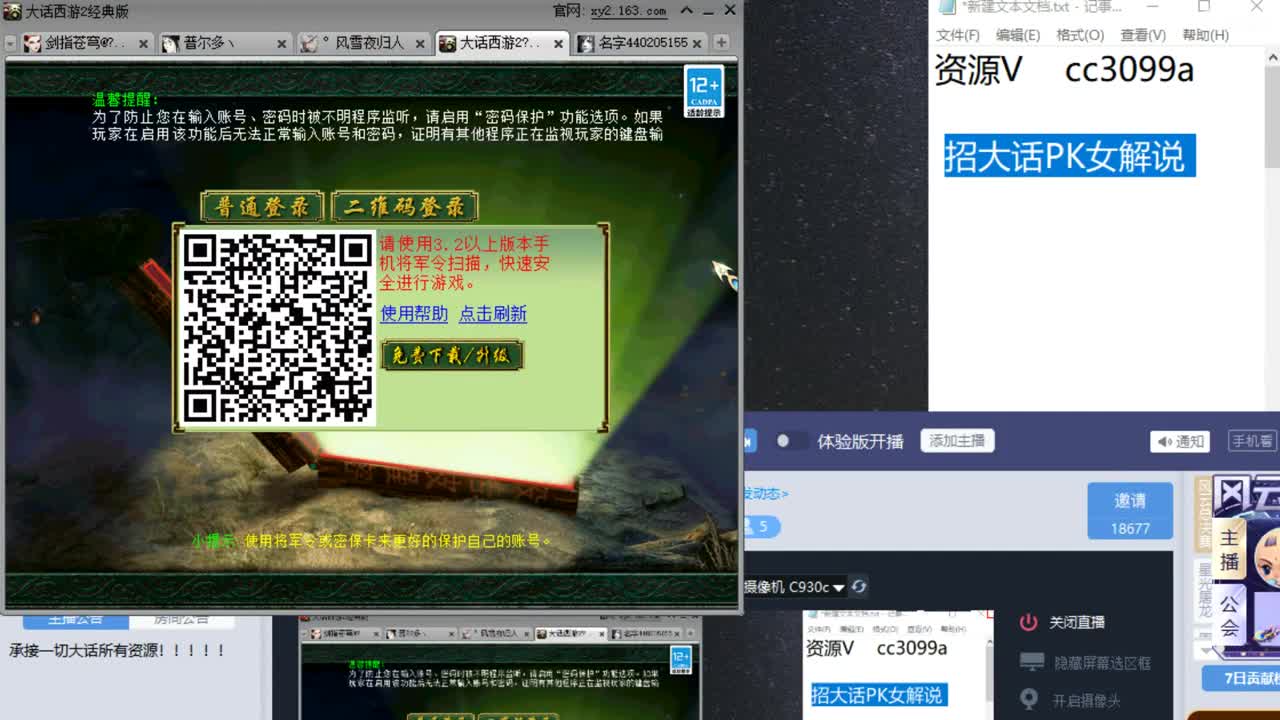Open the Notepad 格式(O) menu
Screen dimensions: 1280x720
[1080, 35]
